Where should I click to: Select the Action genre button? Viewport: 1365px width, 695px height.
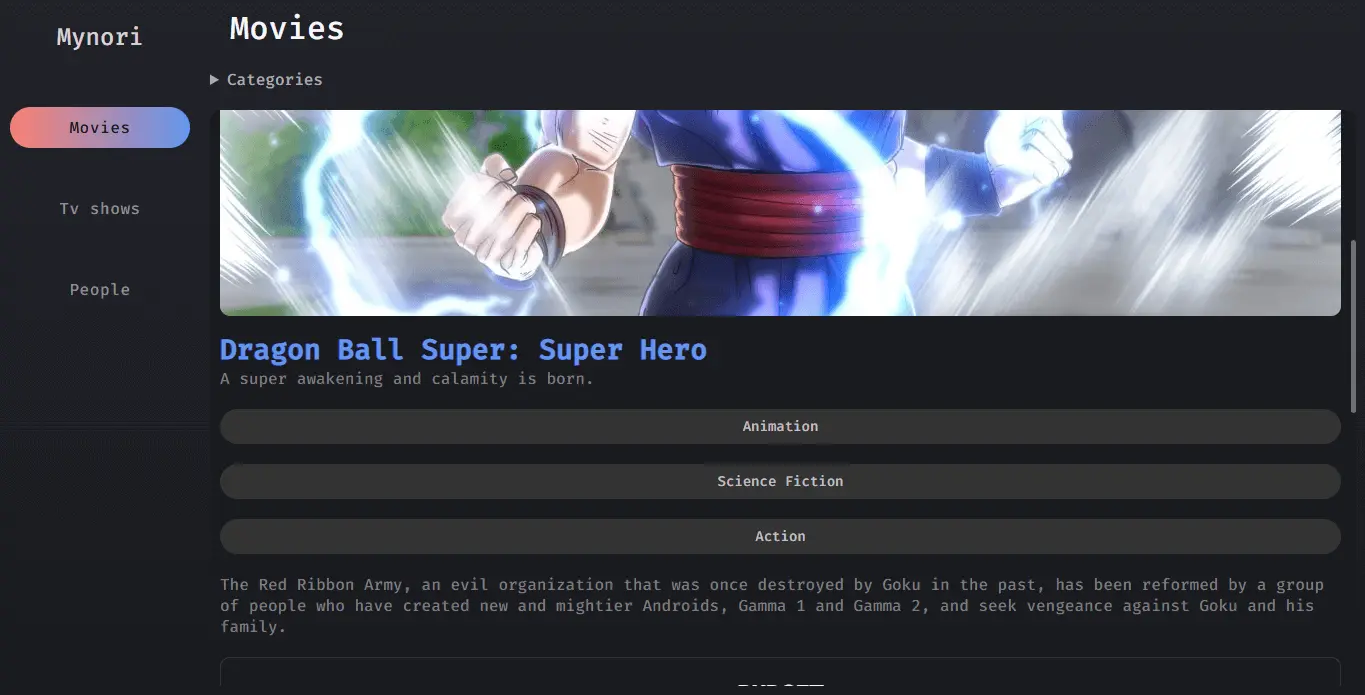point(780,536)
